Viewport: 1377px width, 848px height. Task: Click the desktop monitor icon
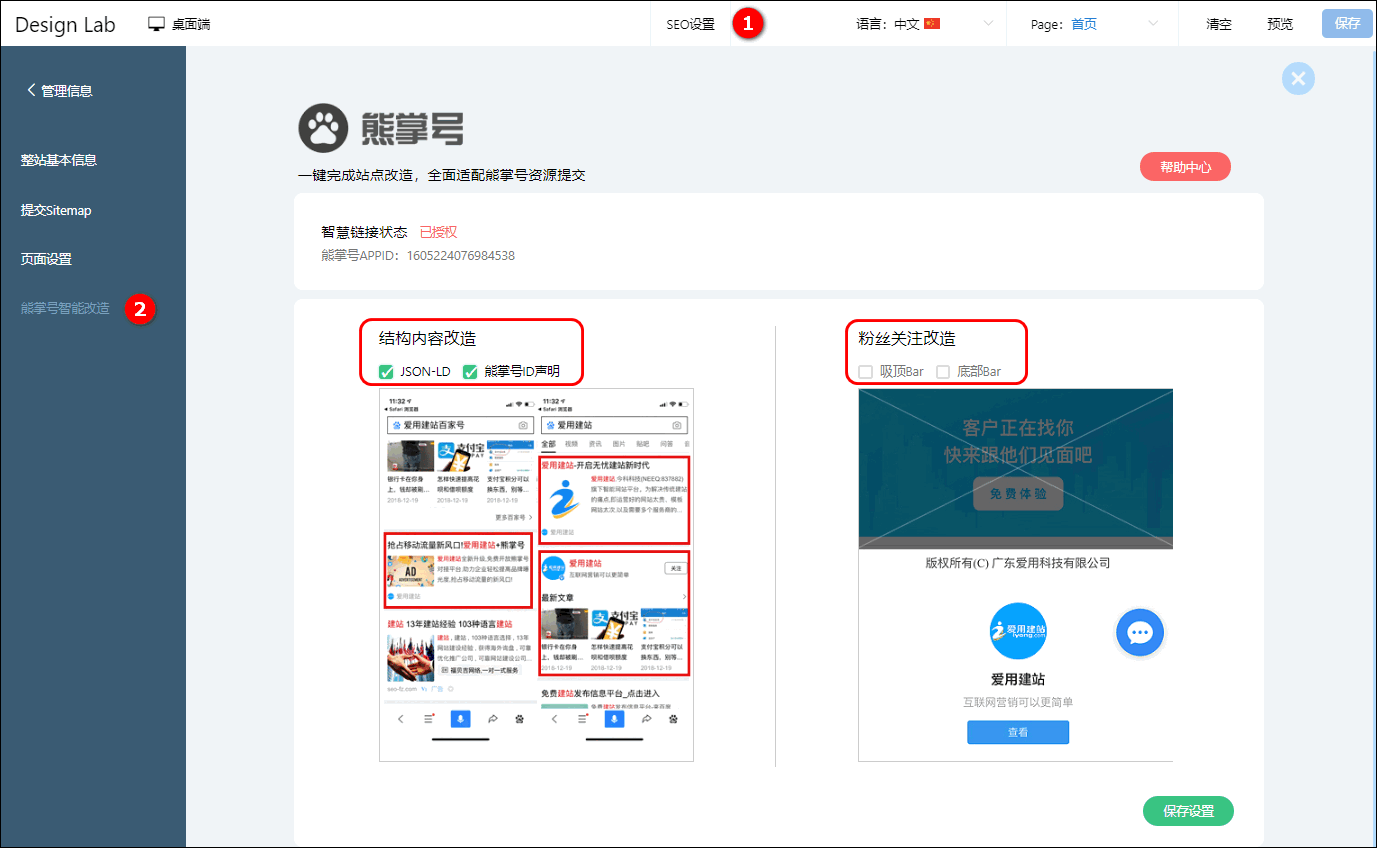[x=156, y=24]
